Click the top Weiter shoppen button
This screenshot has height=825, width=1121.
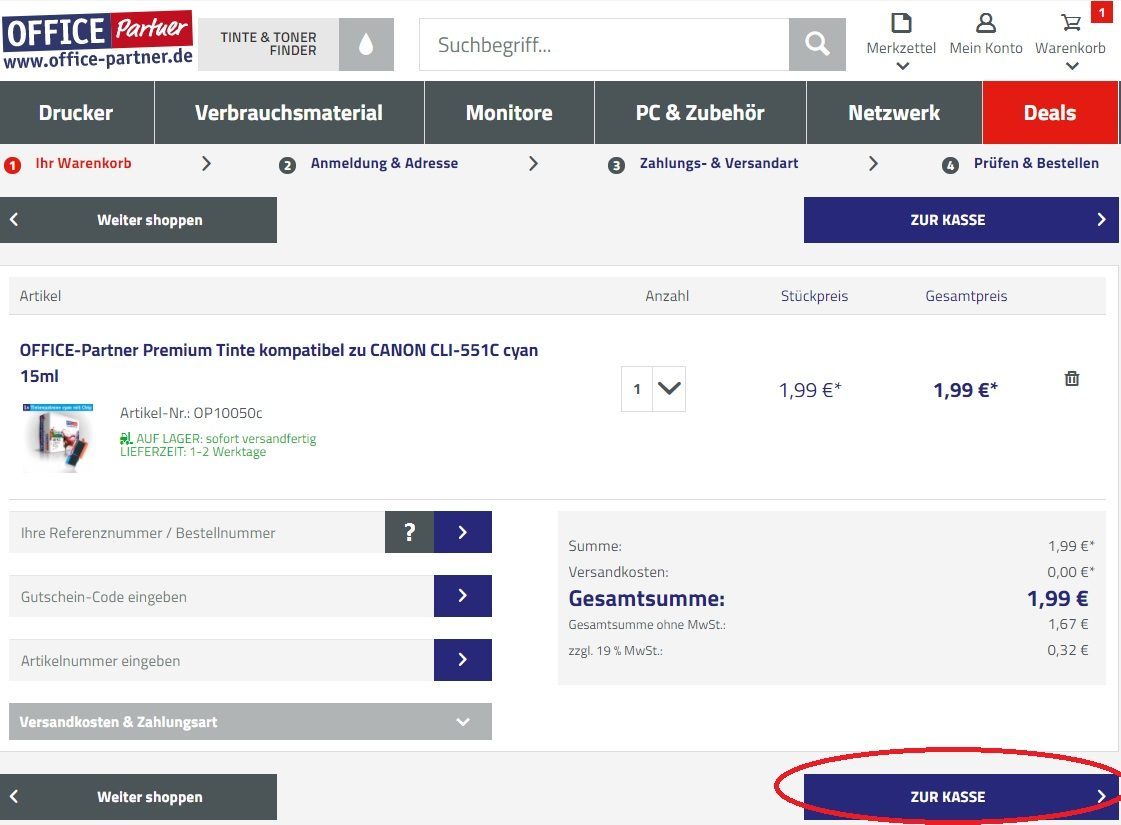click(138, 219)
